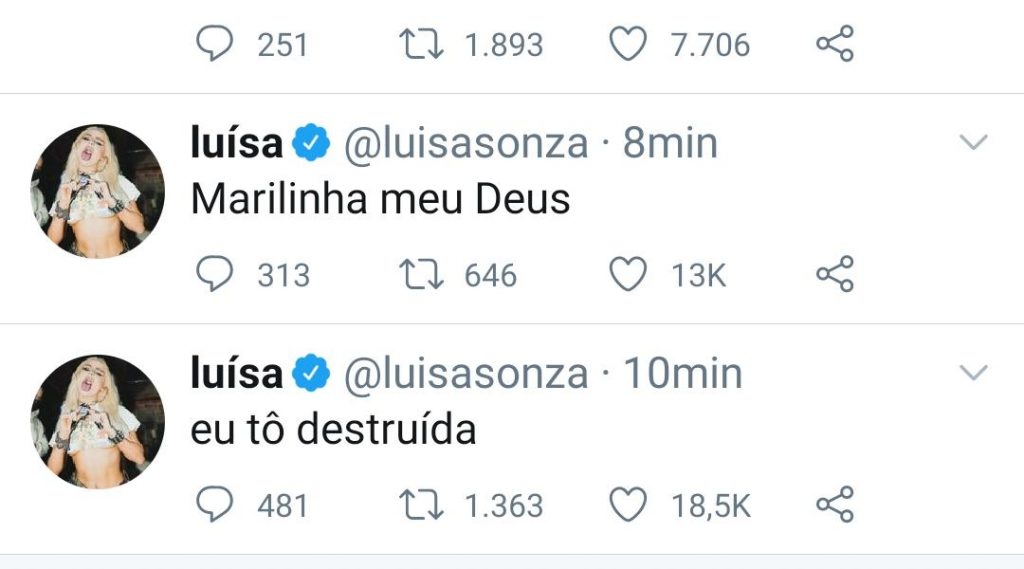
Task: Click the "luísa" display name on 8min tweet
Action: click(x=237, y=144)
